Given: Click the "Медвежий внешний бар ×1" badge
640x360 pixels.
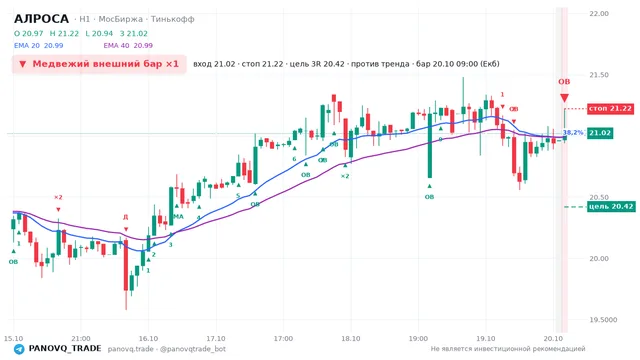Looking at the screenshot, I should click(99, 64).
